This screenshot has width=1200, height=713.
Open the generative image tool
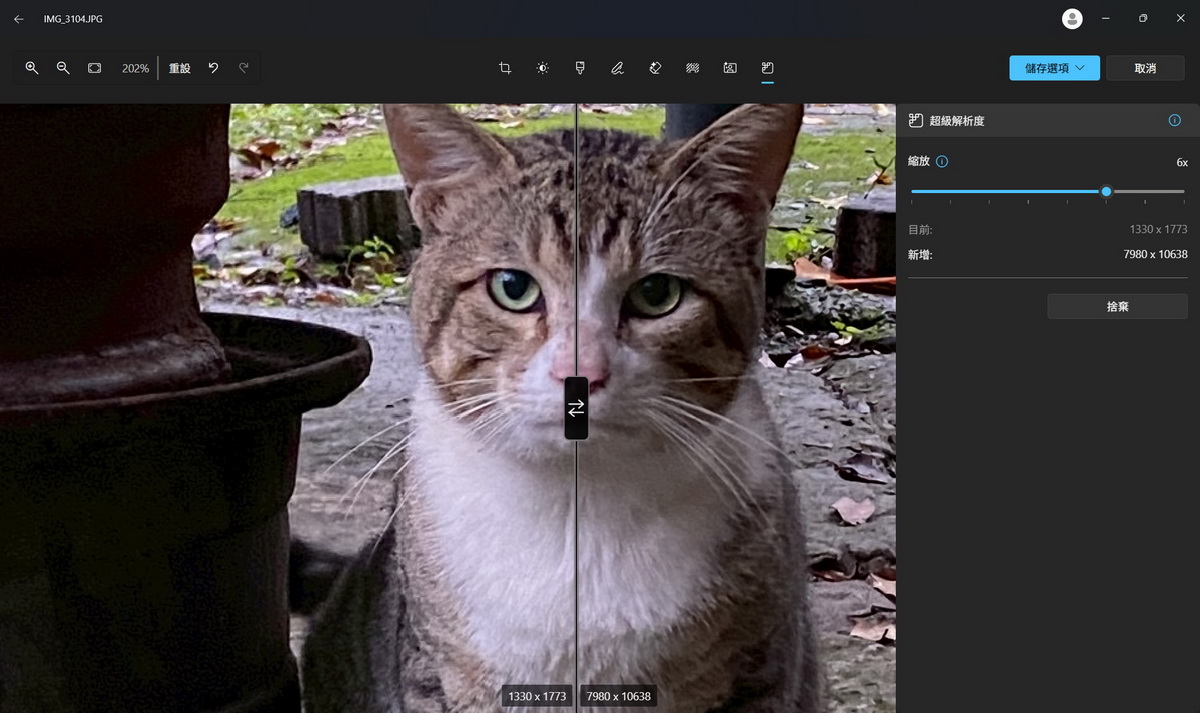coord(730,68)
